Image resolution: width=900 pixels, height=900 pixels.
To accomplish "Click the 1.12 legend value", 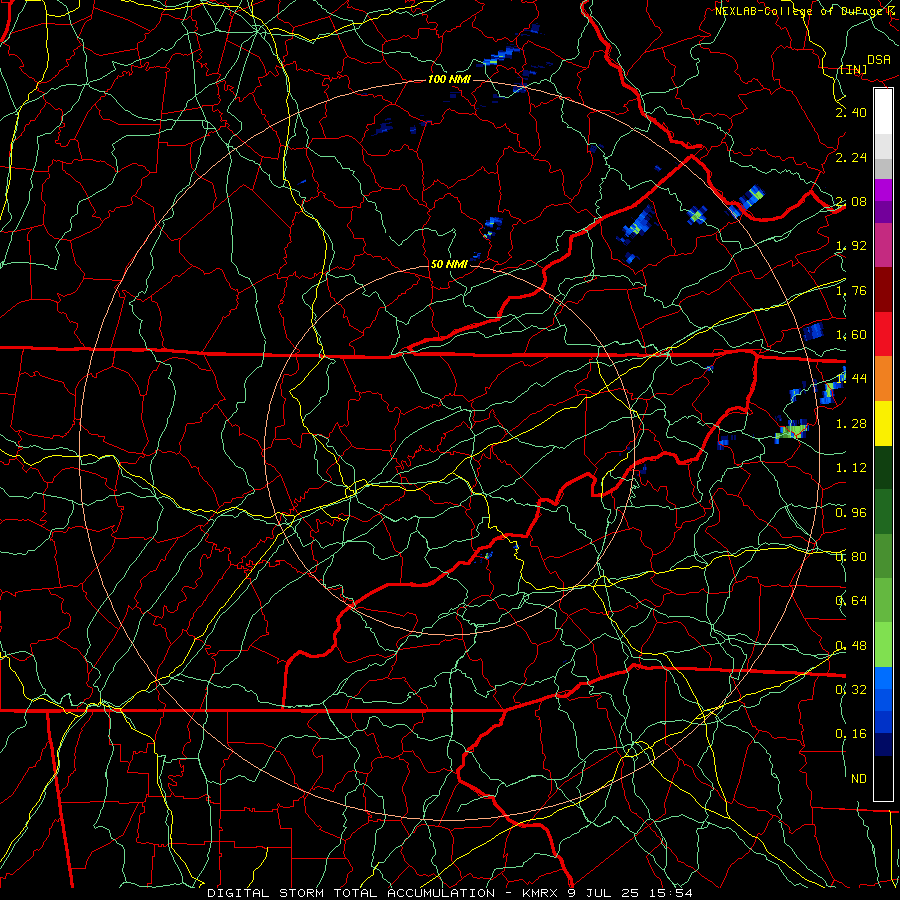I will click(851, 468).
